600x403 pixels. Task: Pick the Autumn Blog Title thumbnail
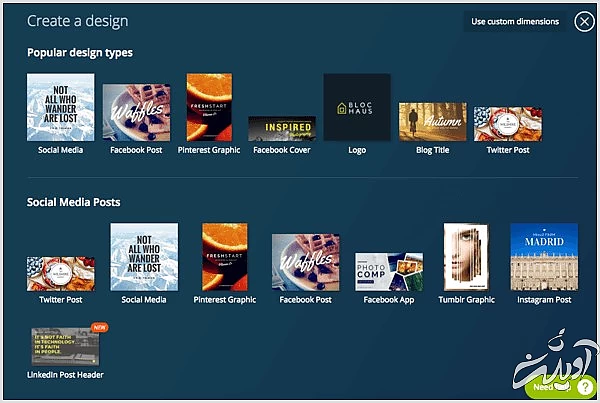click(x=432, y=122)
